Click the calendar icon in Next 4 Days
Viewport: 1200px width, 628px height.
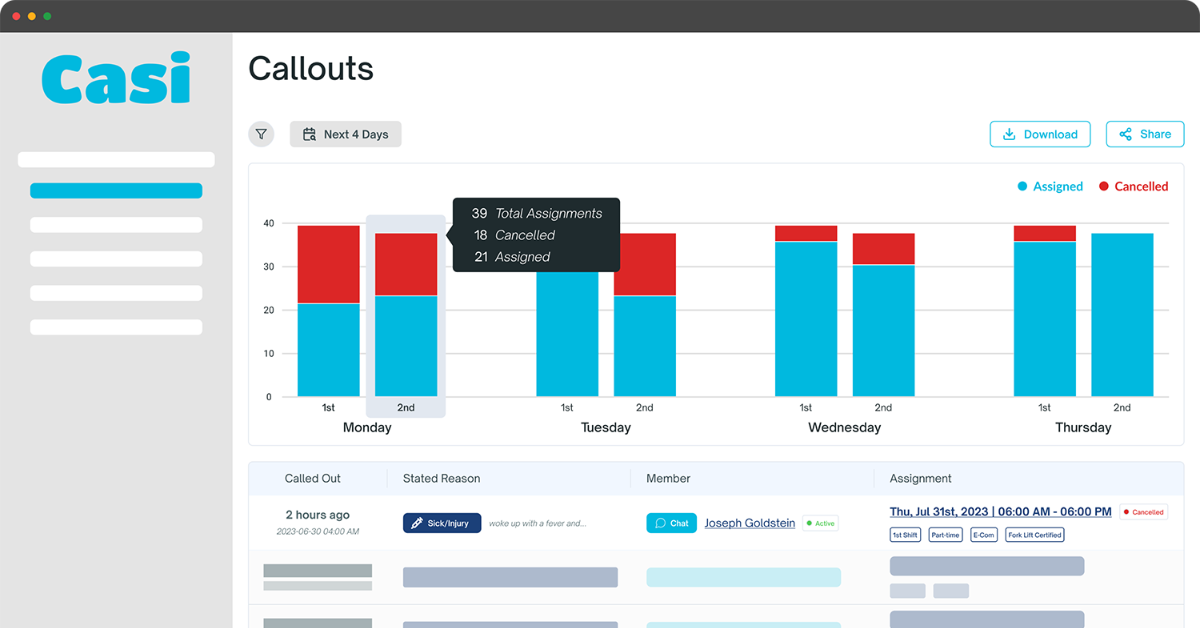309,134
